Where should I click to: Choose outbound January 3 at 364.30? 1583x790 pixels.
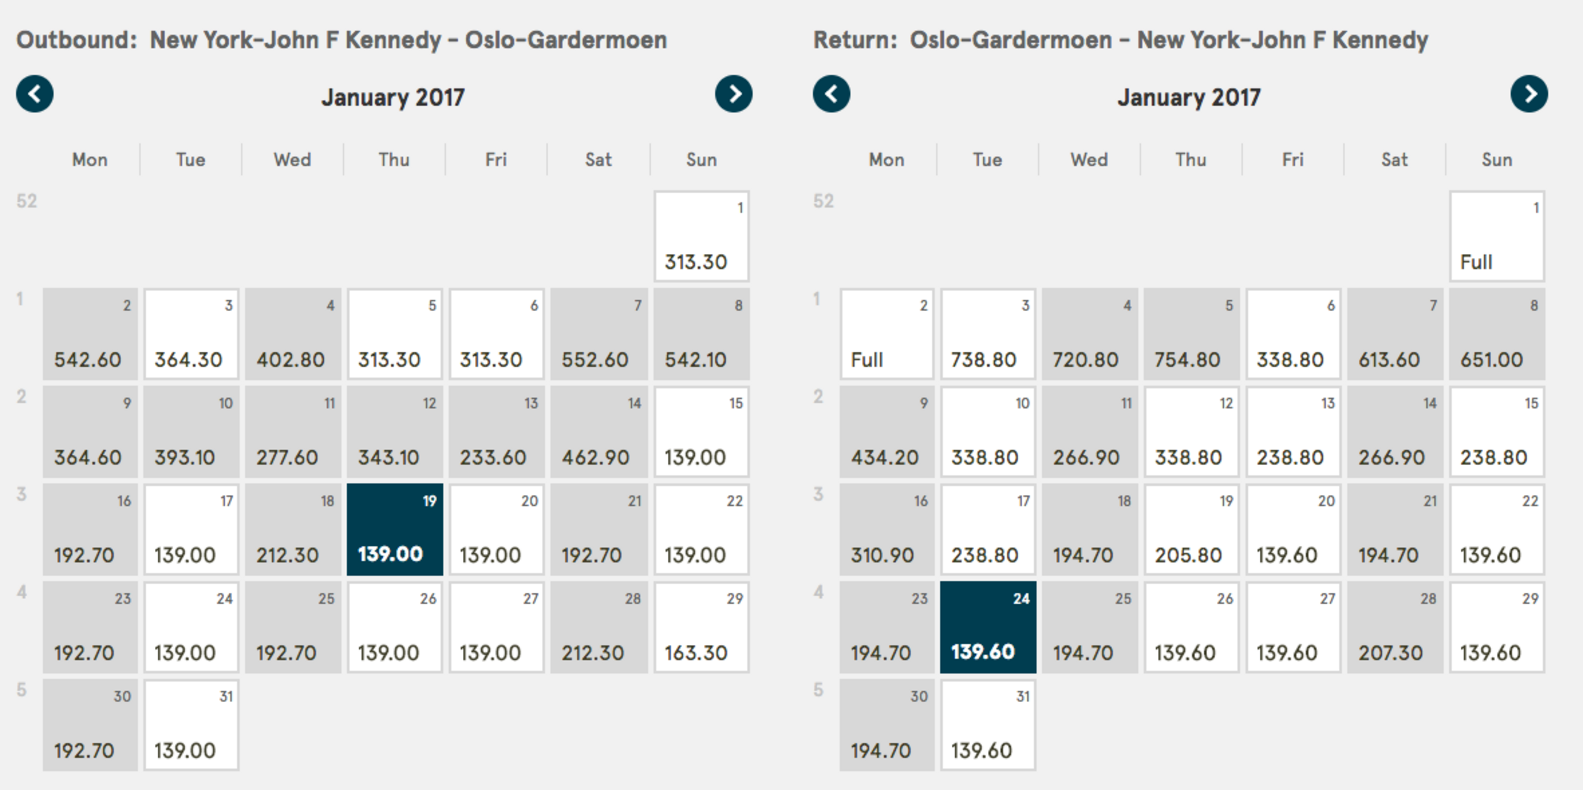coord(191,335)
